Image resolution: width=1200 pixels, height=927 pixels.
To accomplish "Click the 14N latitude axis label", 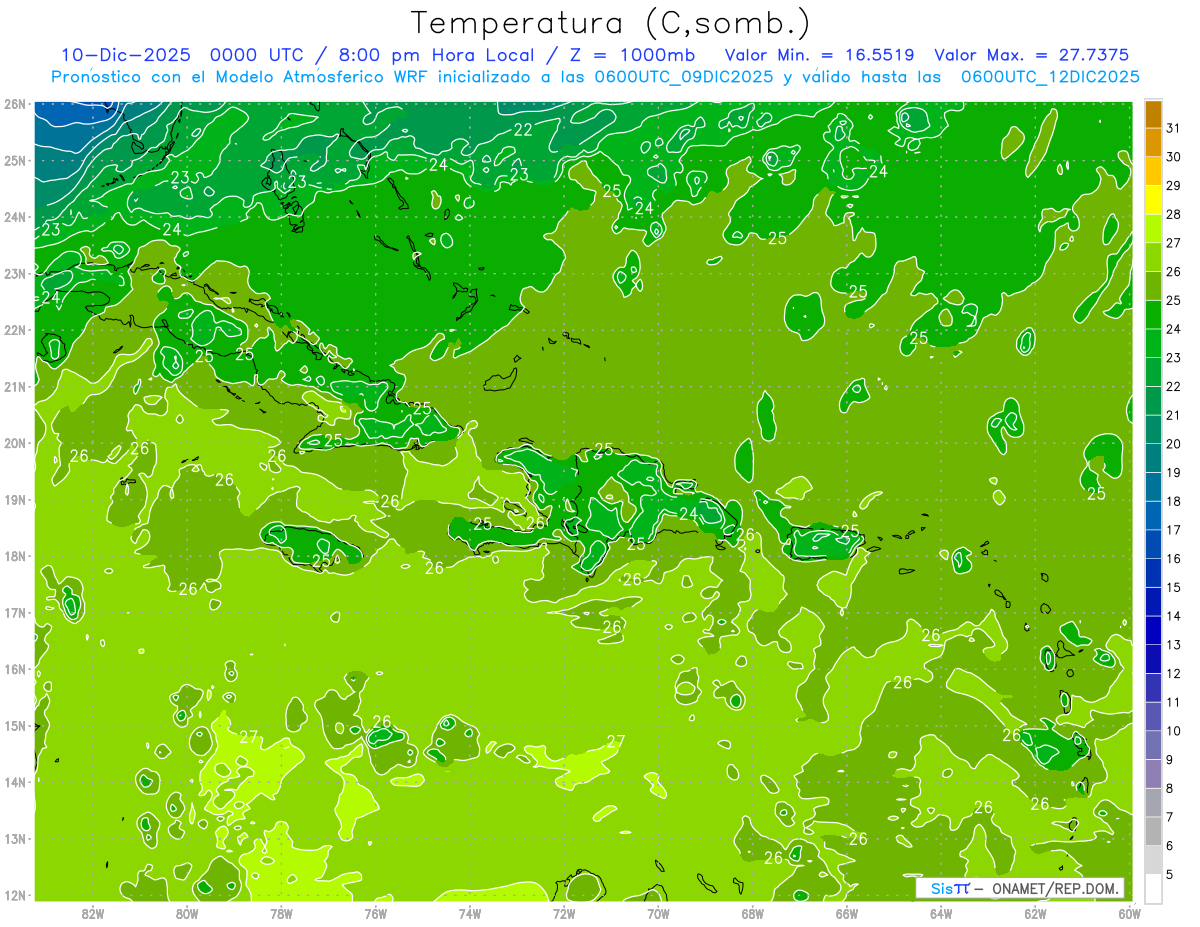I will tap(14, 782).
